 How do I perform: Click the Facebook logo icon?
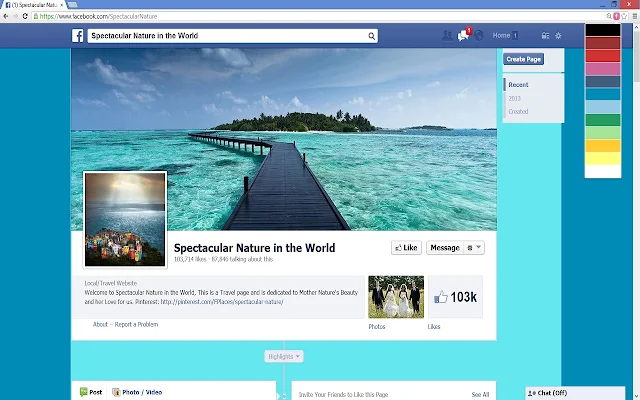(x=78, y=36)
